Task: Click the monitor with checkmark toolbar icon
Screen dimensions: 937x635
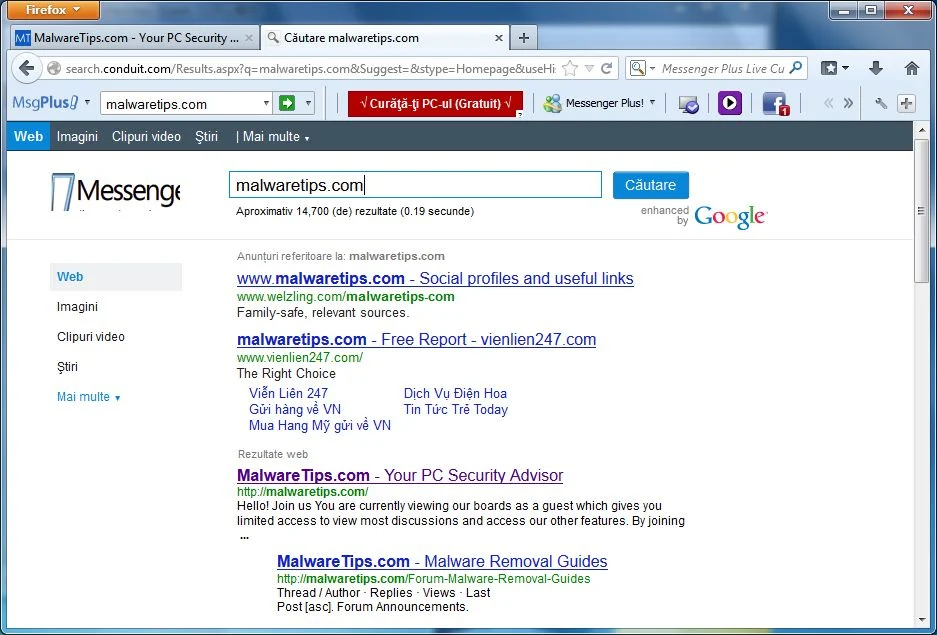Action: 688,105
